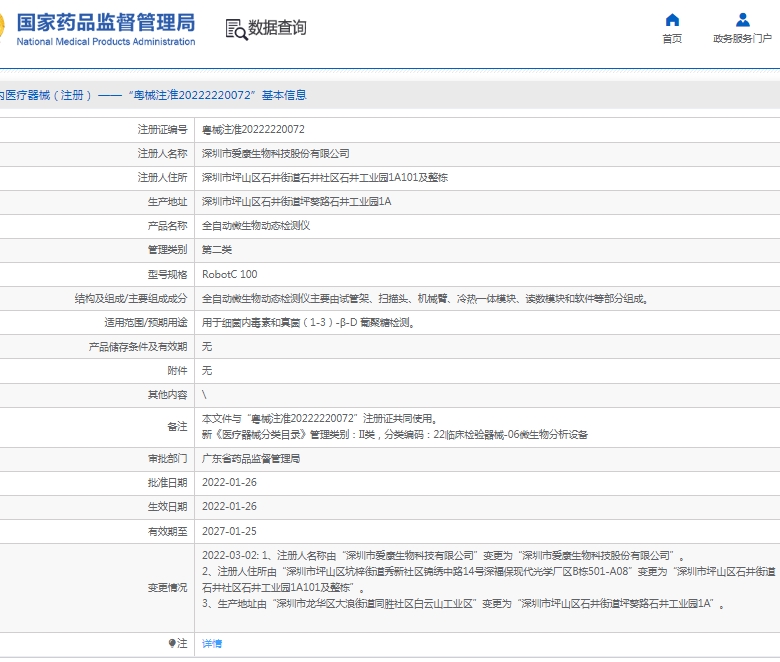Click remark line 本文件与注册证共同使用
This screenshot has width=780, height=662.
tap(319, 419)
